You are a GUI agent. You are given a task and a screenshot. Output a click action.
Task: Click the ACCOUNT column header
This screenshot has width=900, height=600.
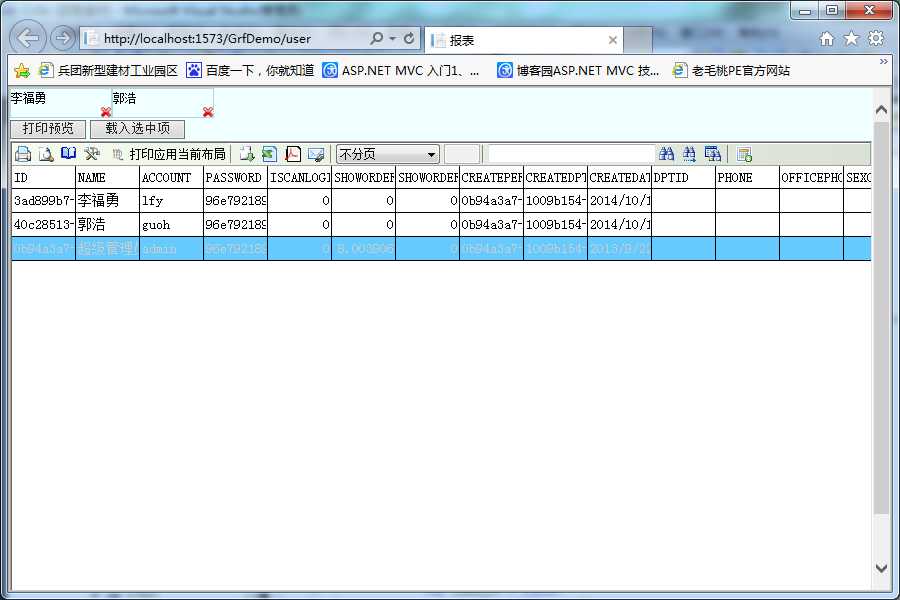[x=171, y=177]
